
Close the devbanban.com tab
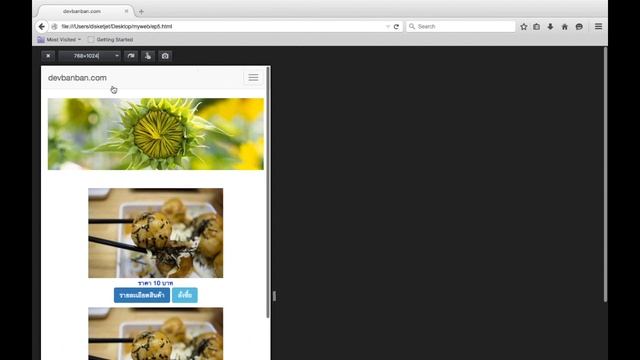click(127, 11)
